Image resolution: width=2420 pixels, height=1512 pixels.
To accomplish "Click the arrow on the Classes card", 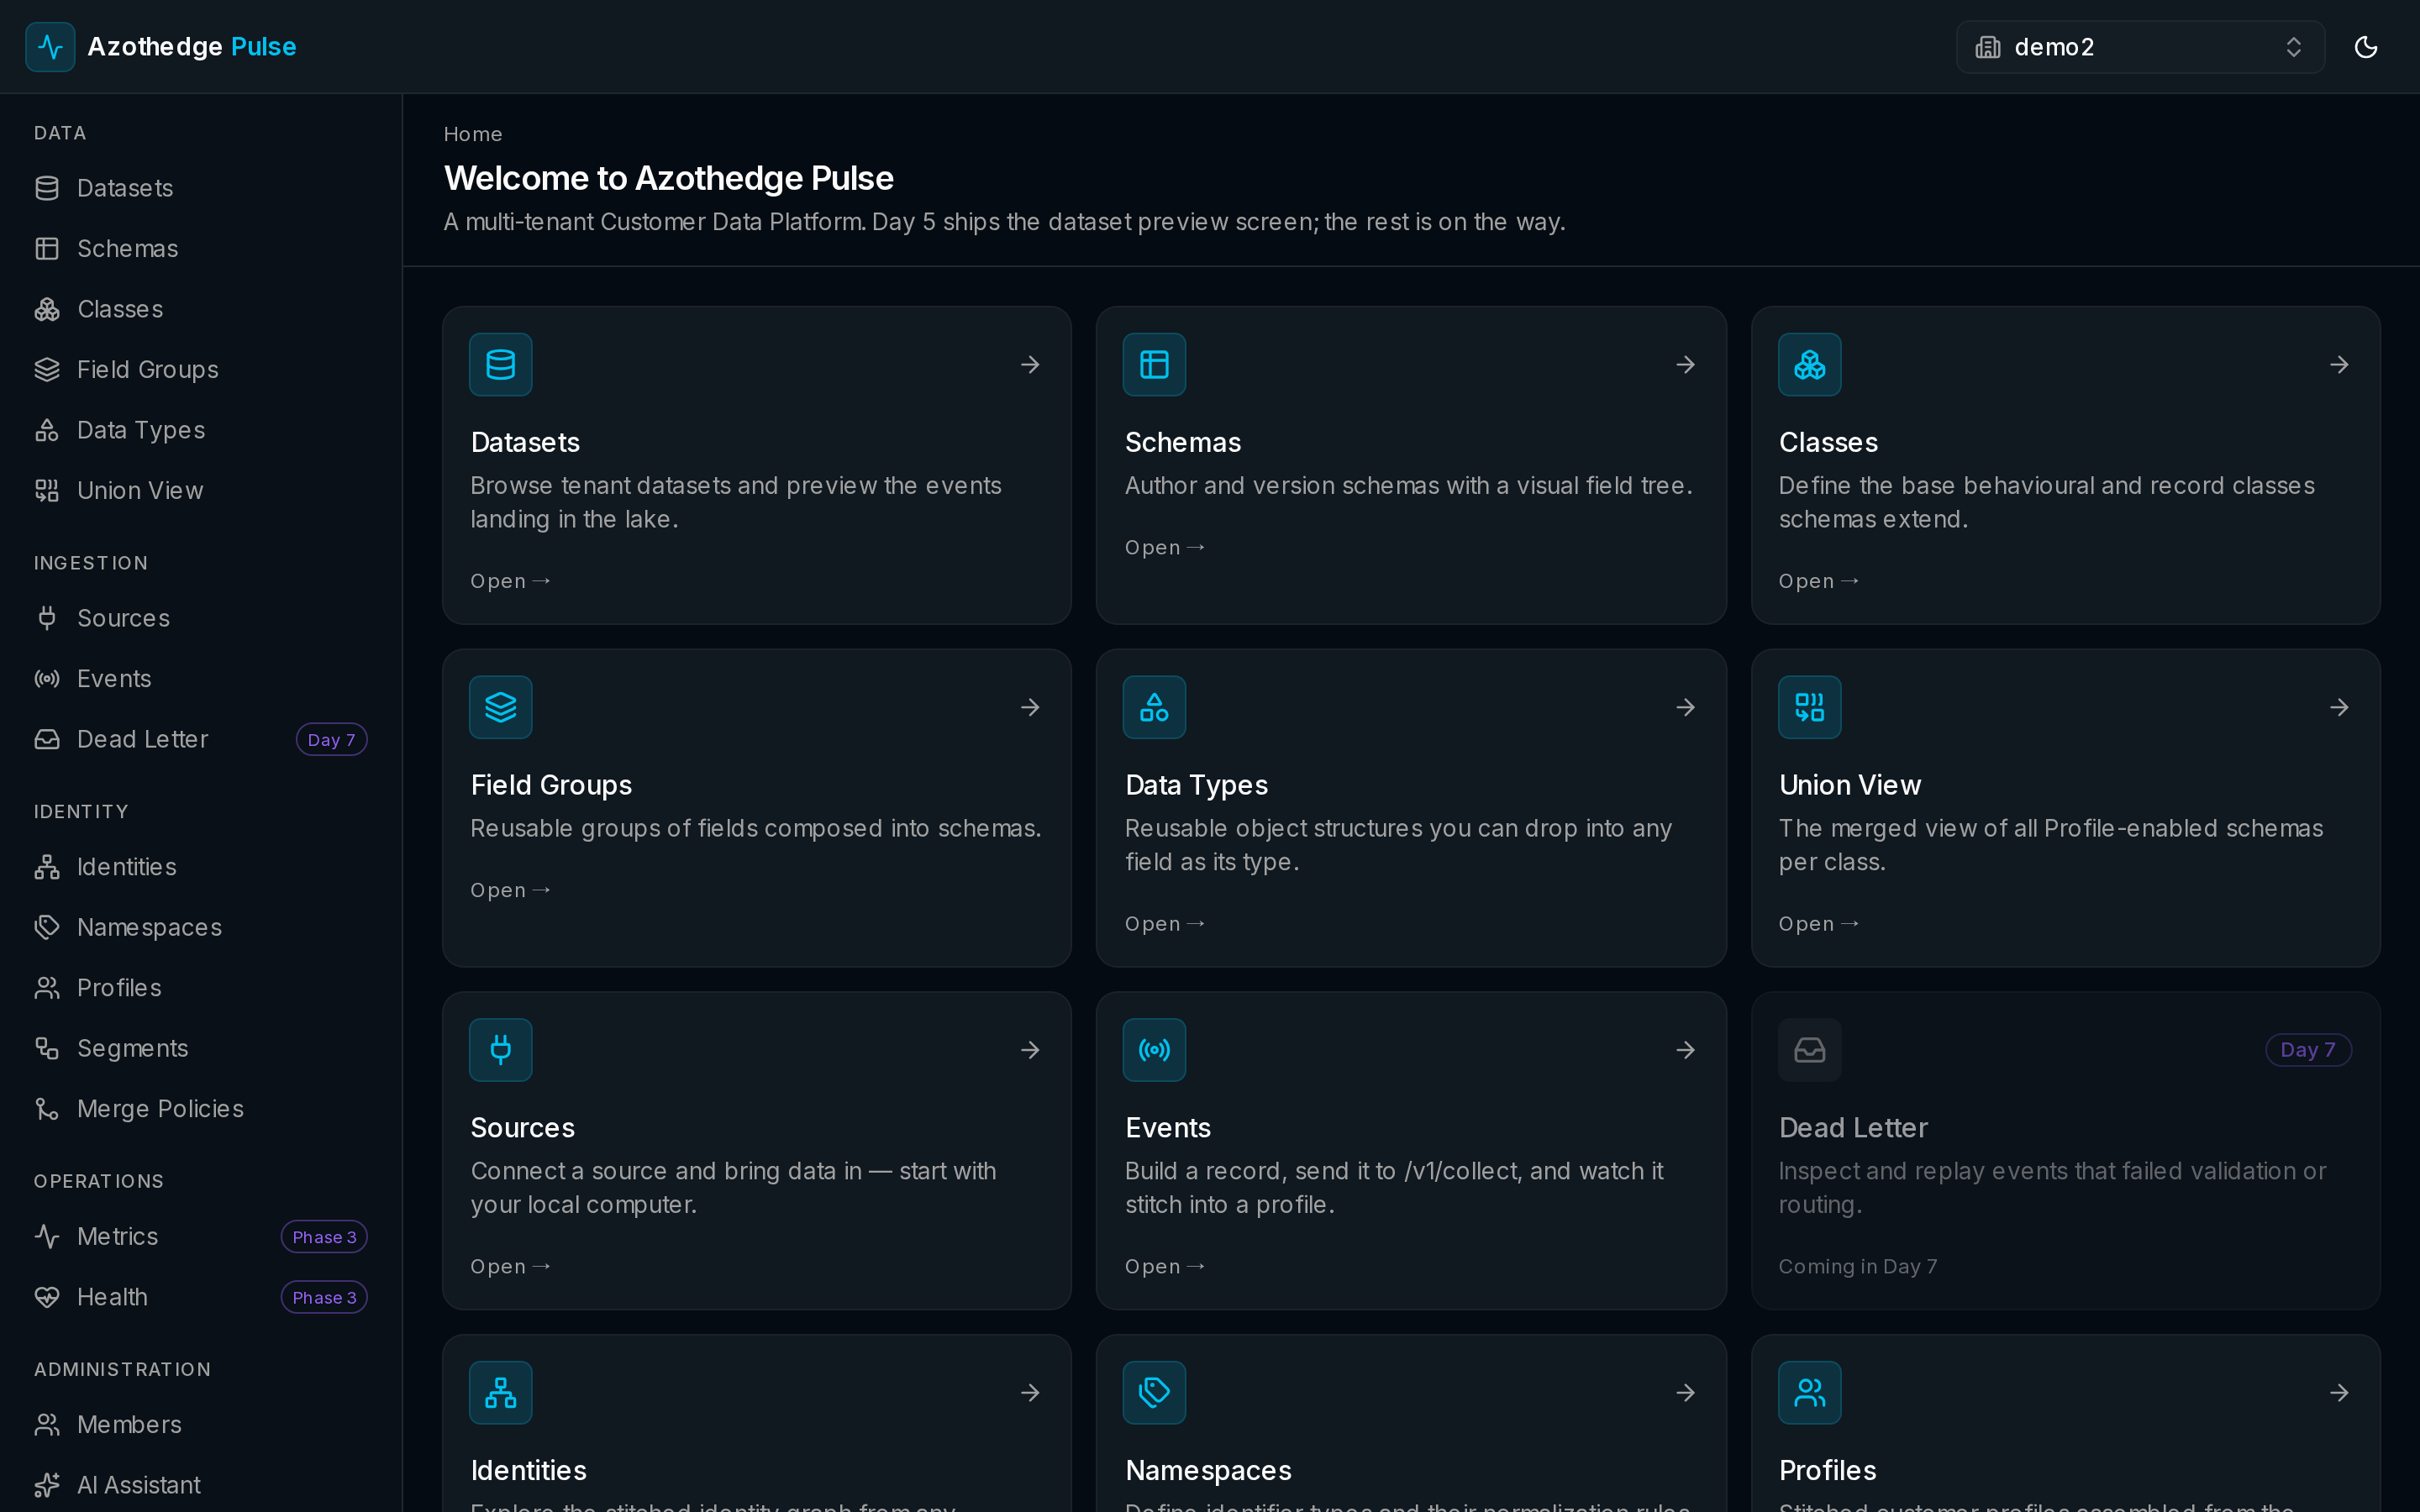I will [x=2339, y=364].
